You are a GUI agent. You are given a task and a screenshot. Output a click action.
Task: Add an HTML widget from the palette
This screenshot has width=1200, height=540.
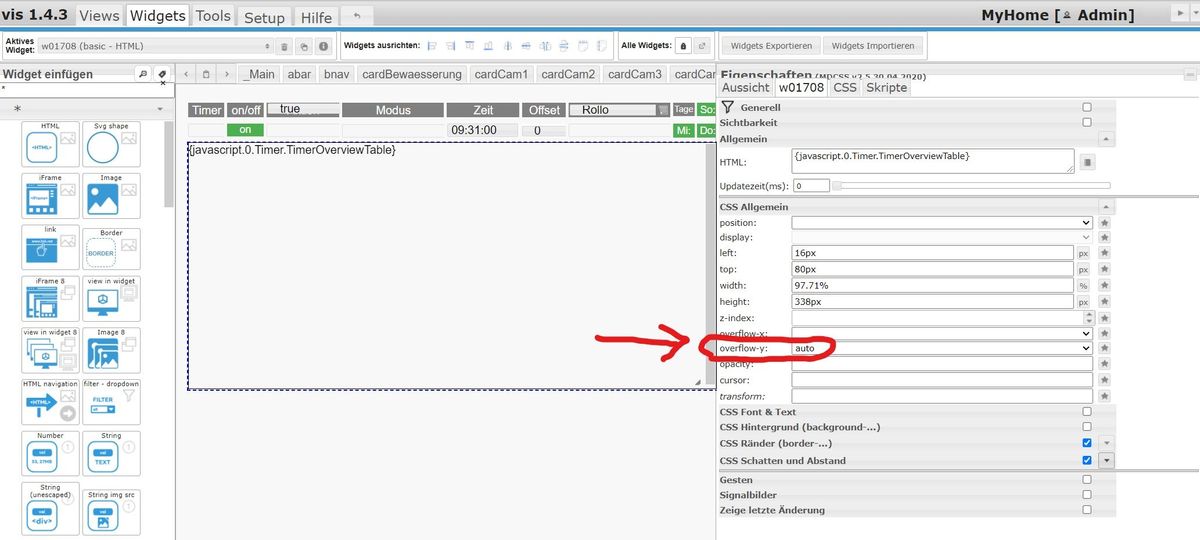pyautogui.click(x=50, y=146)
